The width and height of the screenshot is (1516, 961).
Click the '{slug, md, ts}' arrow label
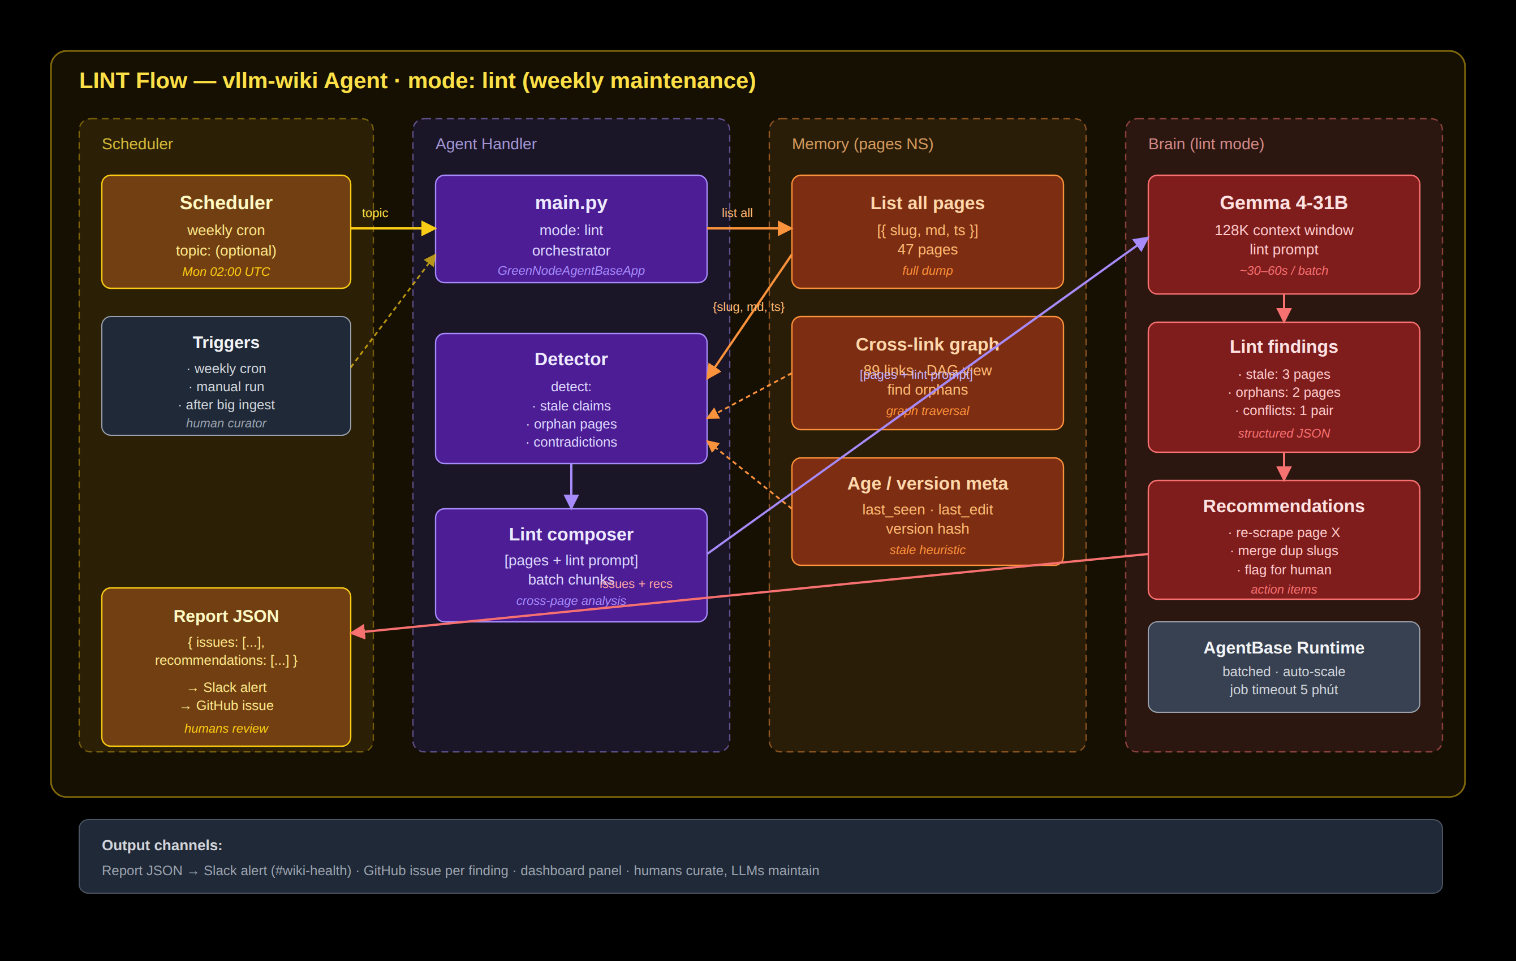[x=748, y=307]
